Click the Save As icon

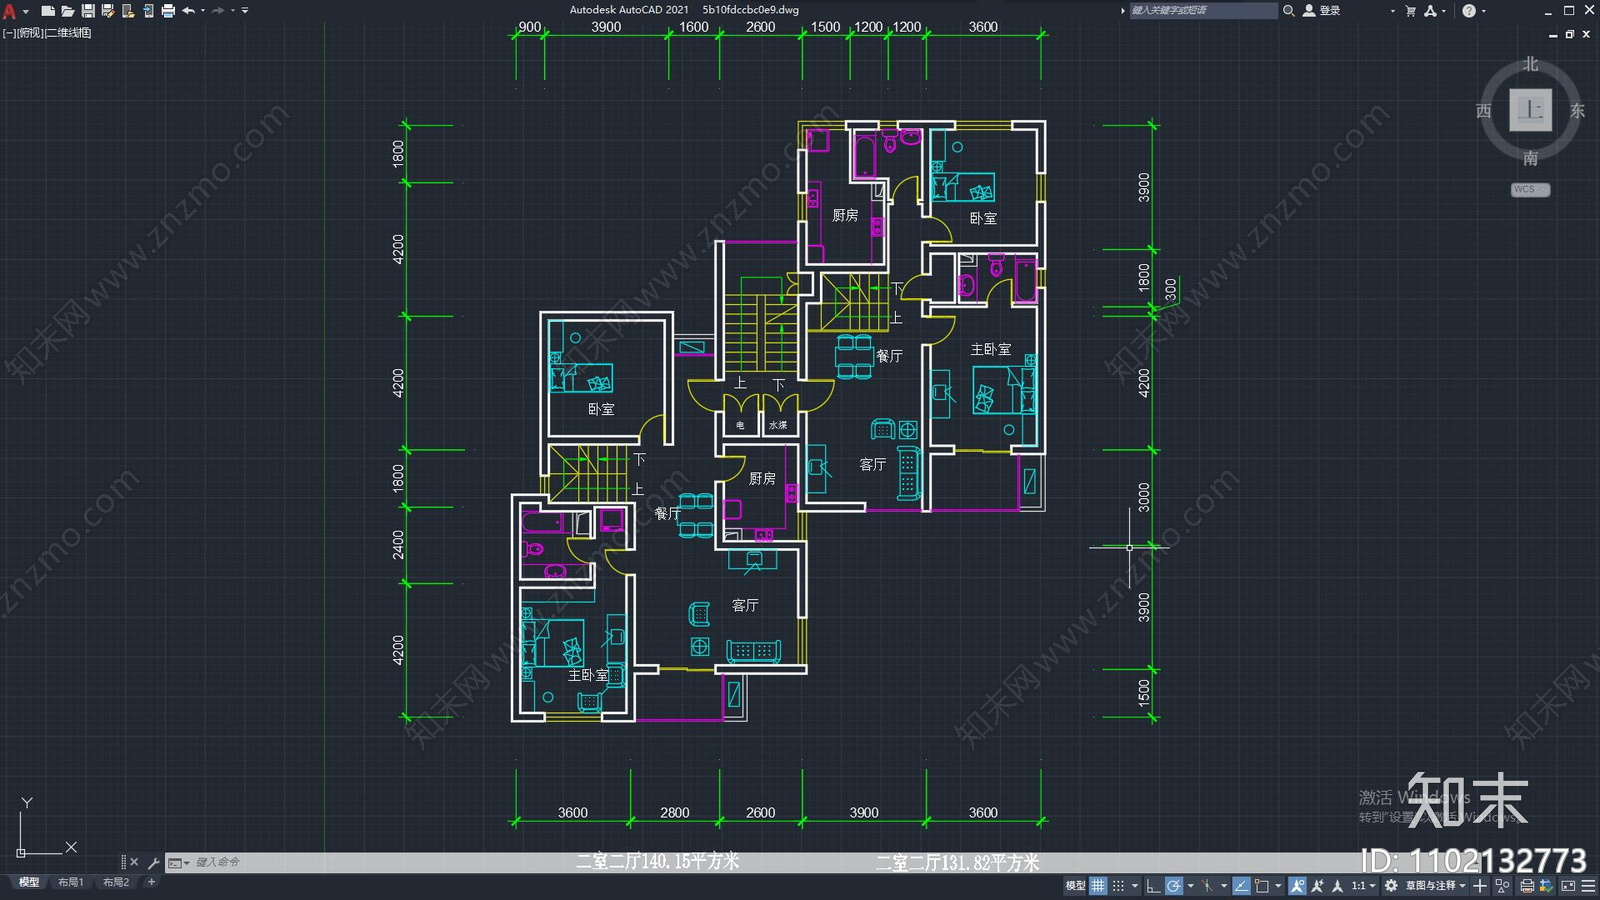tap(108, 11)
